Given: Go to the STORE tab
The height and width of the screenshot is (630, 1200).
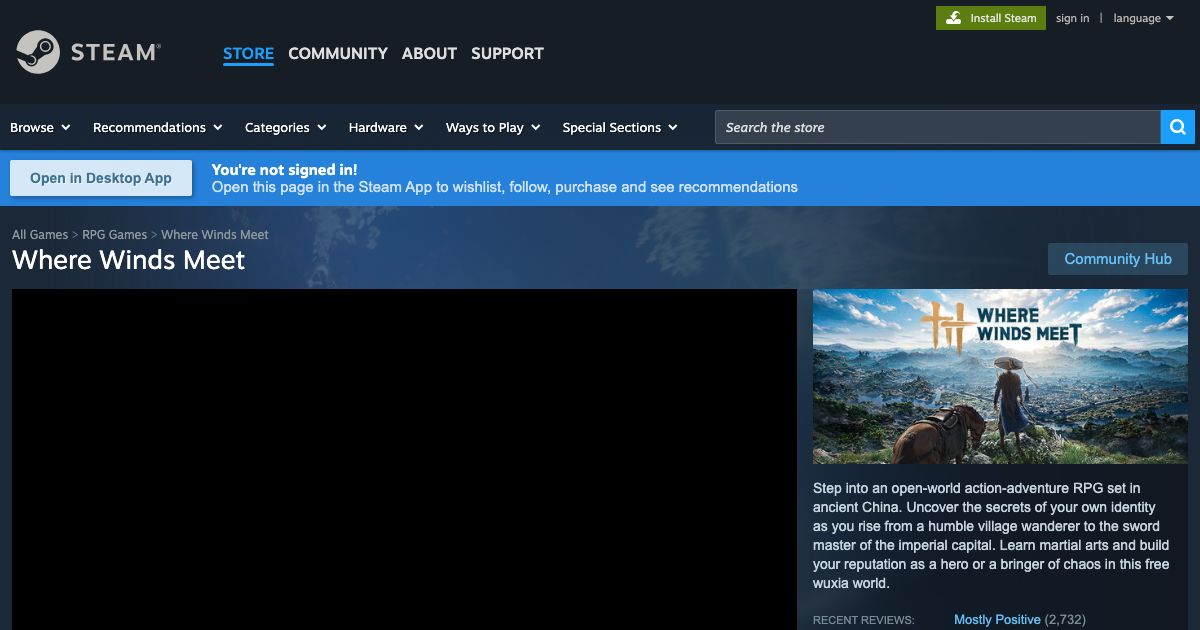Looking at the screenshot, I should (248, 54).
